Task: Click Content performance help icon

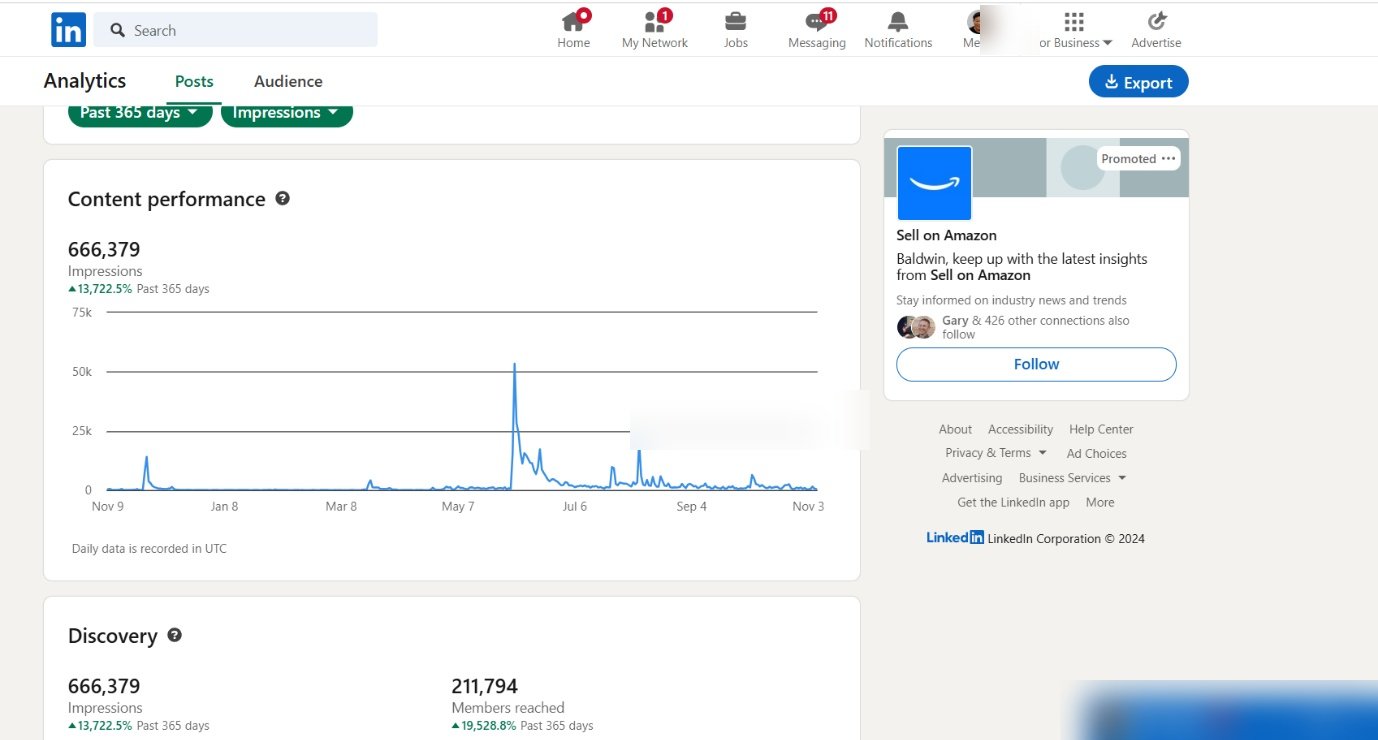Action: click(282, 198)
